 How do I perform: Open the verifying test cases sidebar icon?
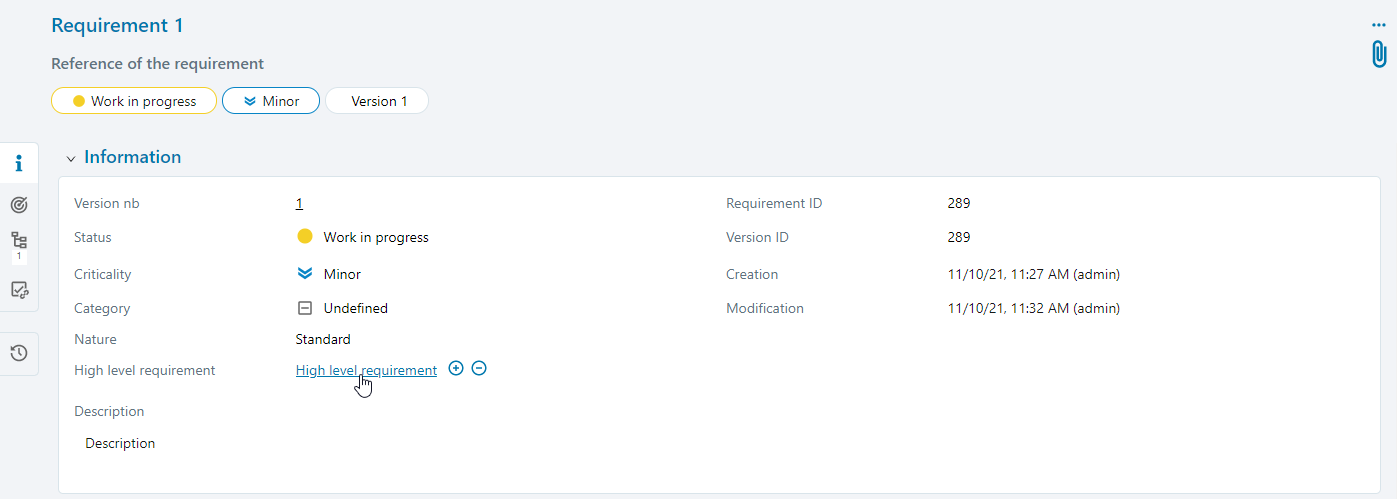pyautogui.click(x=19, y=290)
